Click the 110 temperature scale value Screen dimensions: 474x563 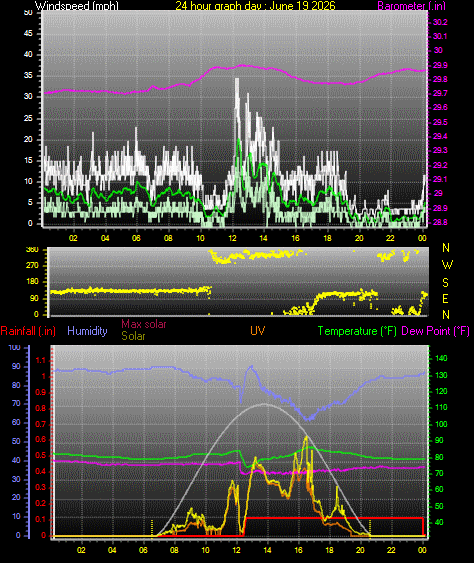tap(441, 407)
